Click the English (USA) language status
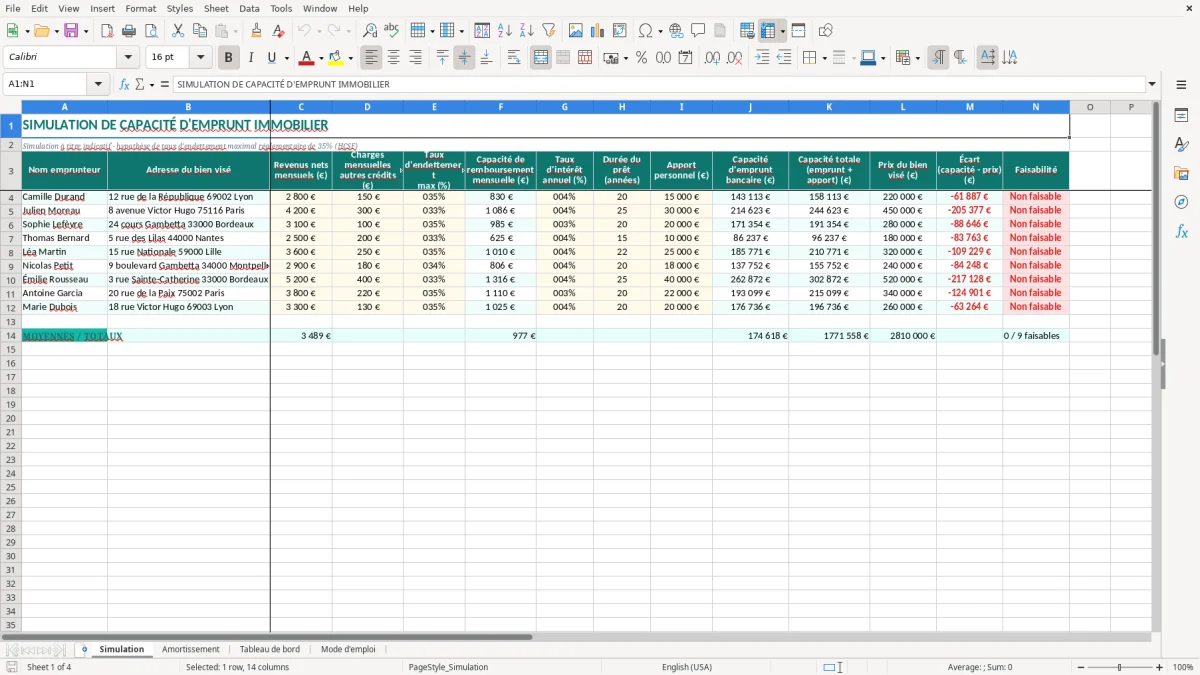 [x=687, y=667]
